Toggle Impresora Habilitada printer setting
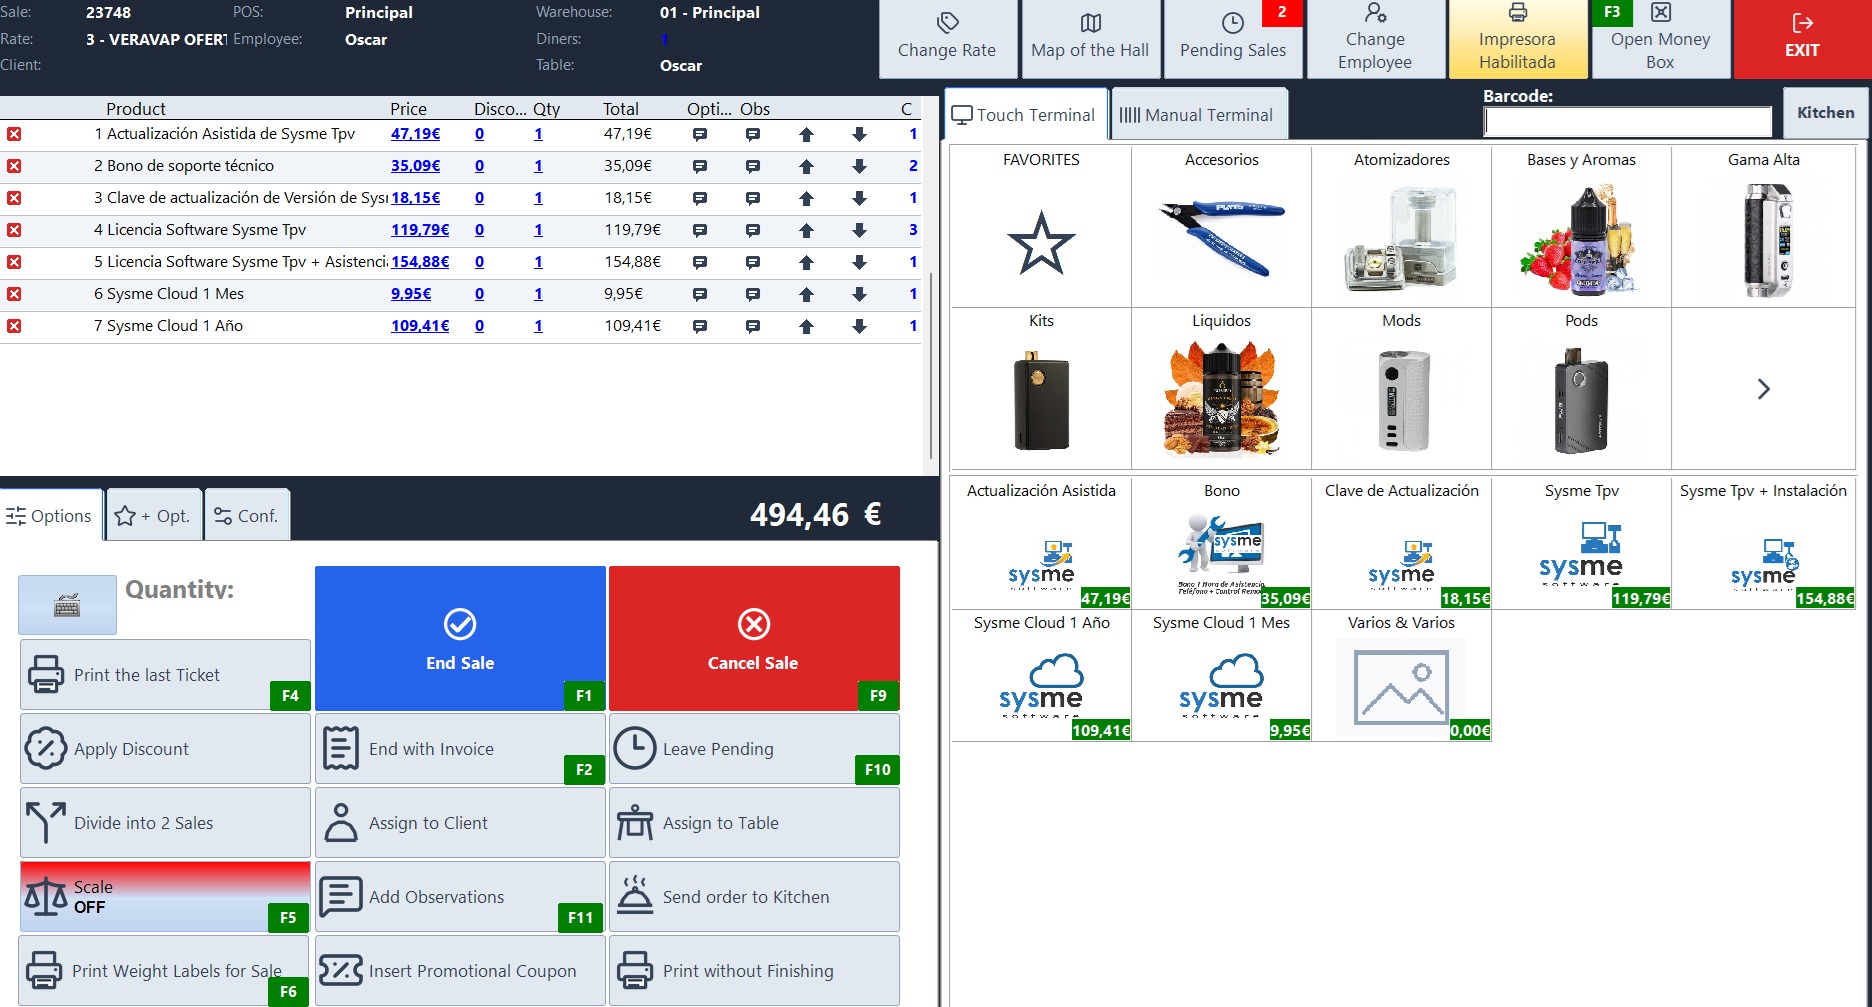 click(1517, 39)
